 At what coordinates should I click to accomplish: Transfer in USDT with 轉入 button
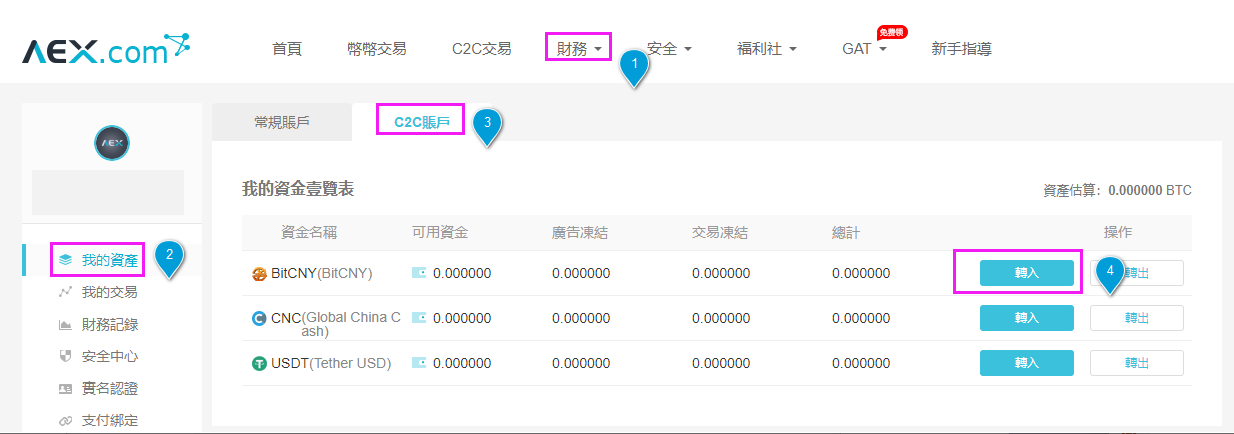click(x=1026, y=363)
